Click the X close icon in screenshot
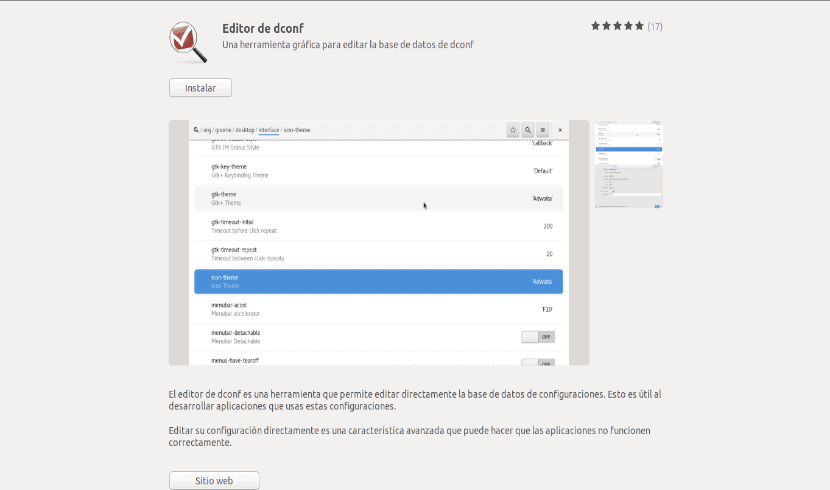 [x=560, y=130]
